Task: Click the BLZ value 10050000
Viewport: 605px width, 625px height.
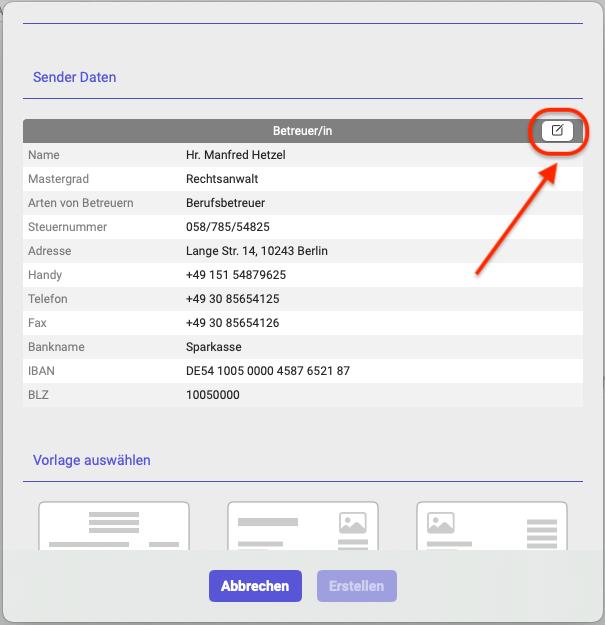Action: (212, 395)
